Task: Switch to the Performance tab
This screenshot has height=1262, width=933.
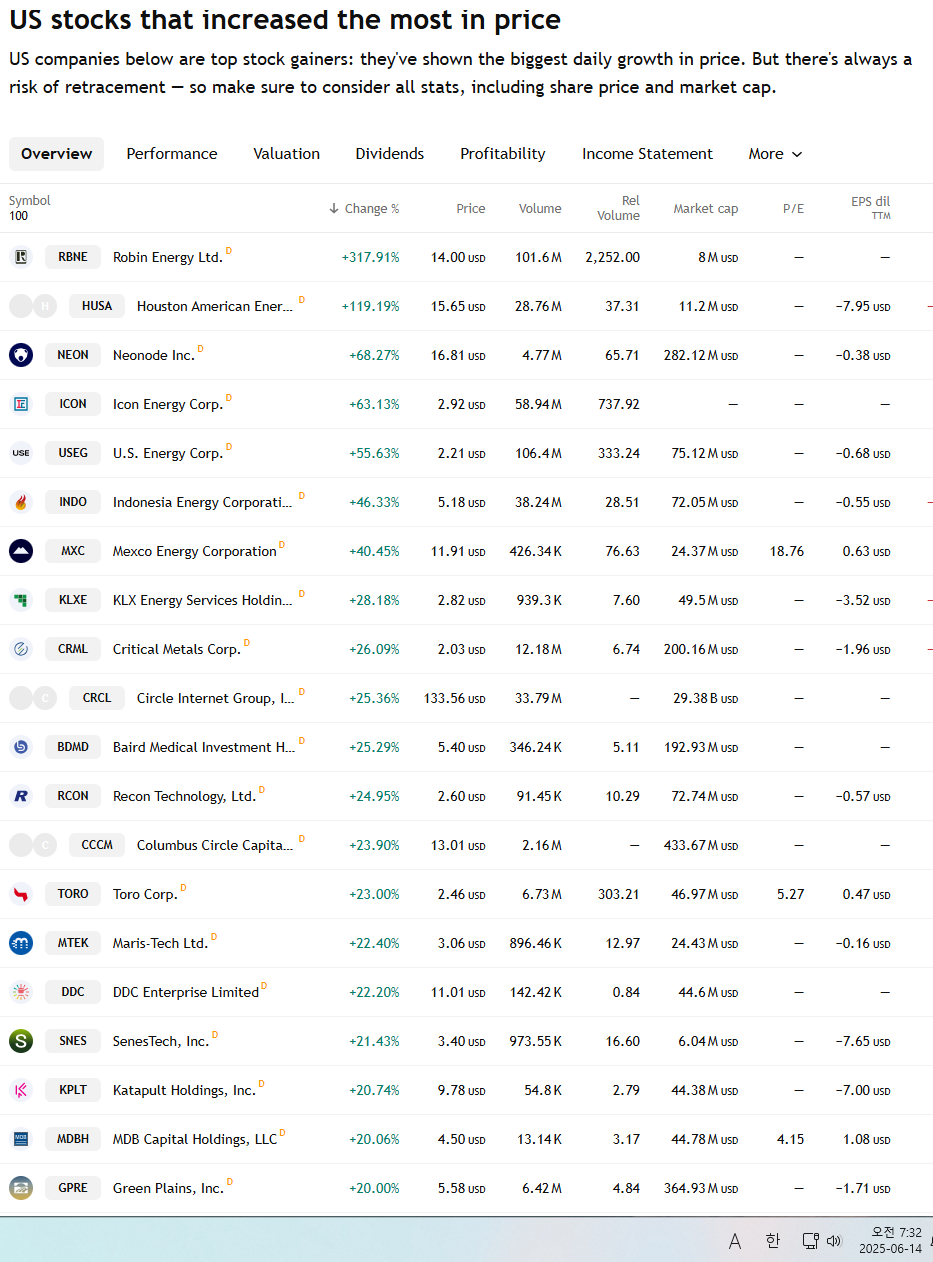Action: [x=172, y=154]
